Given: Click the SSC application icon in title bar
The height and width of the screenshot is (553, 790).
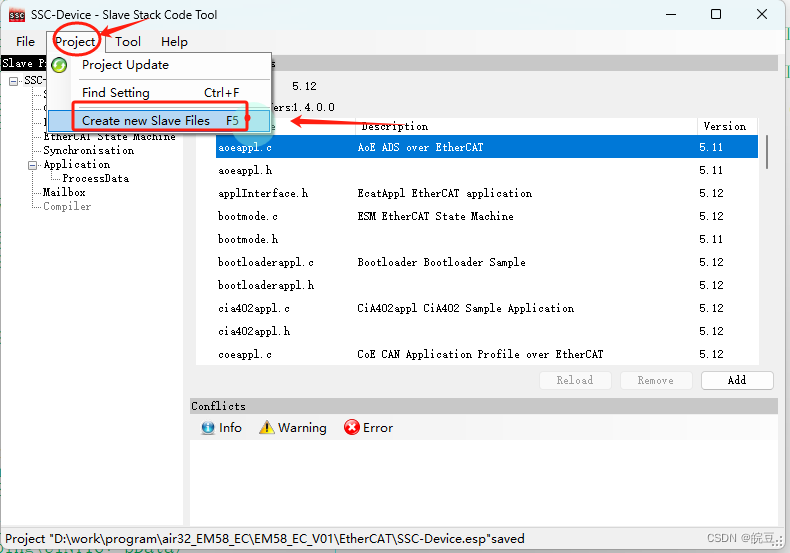Looking at the screenshot, I should pos(17,15).
